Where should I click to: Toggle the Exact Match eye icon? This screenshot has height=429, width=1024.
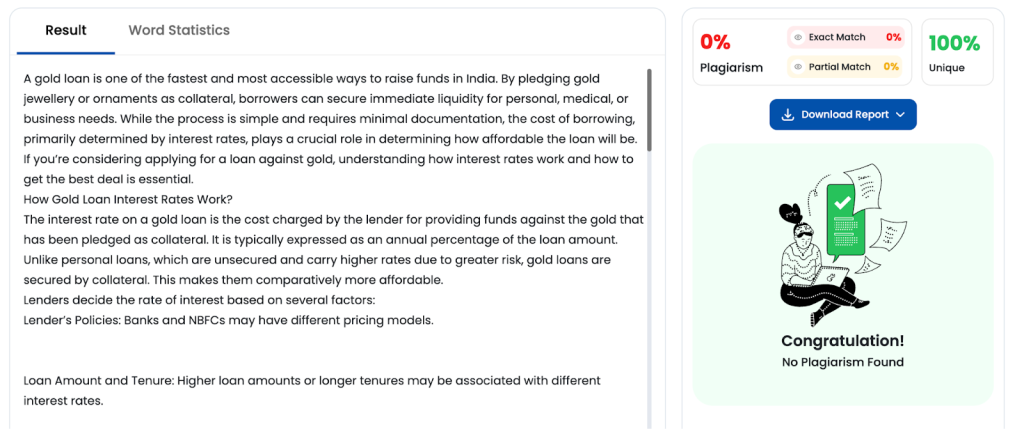798,37
